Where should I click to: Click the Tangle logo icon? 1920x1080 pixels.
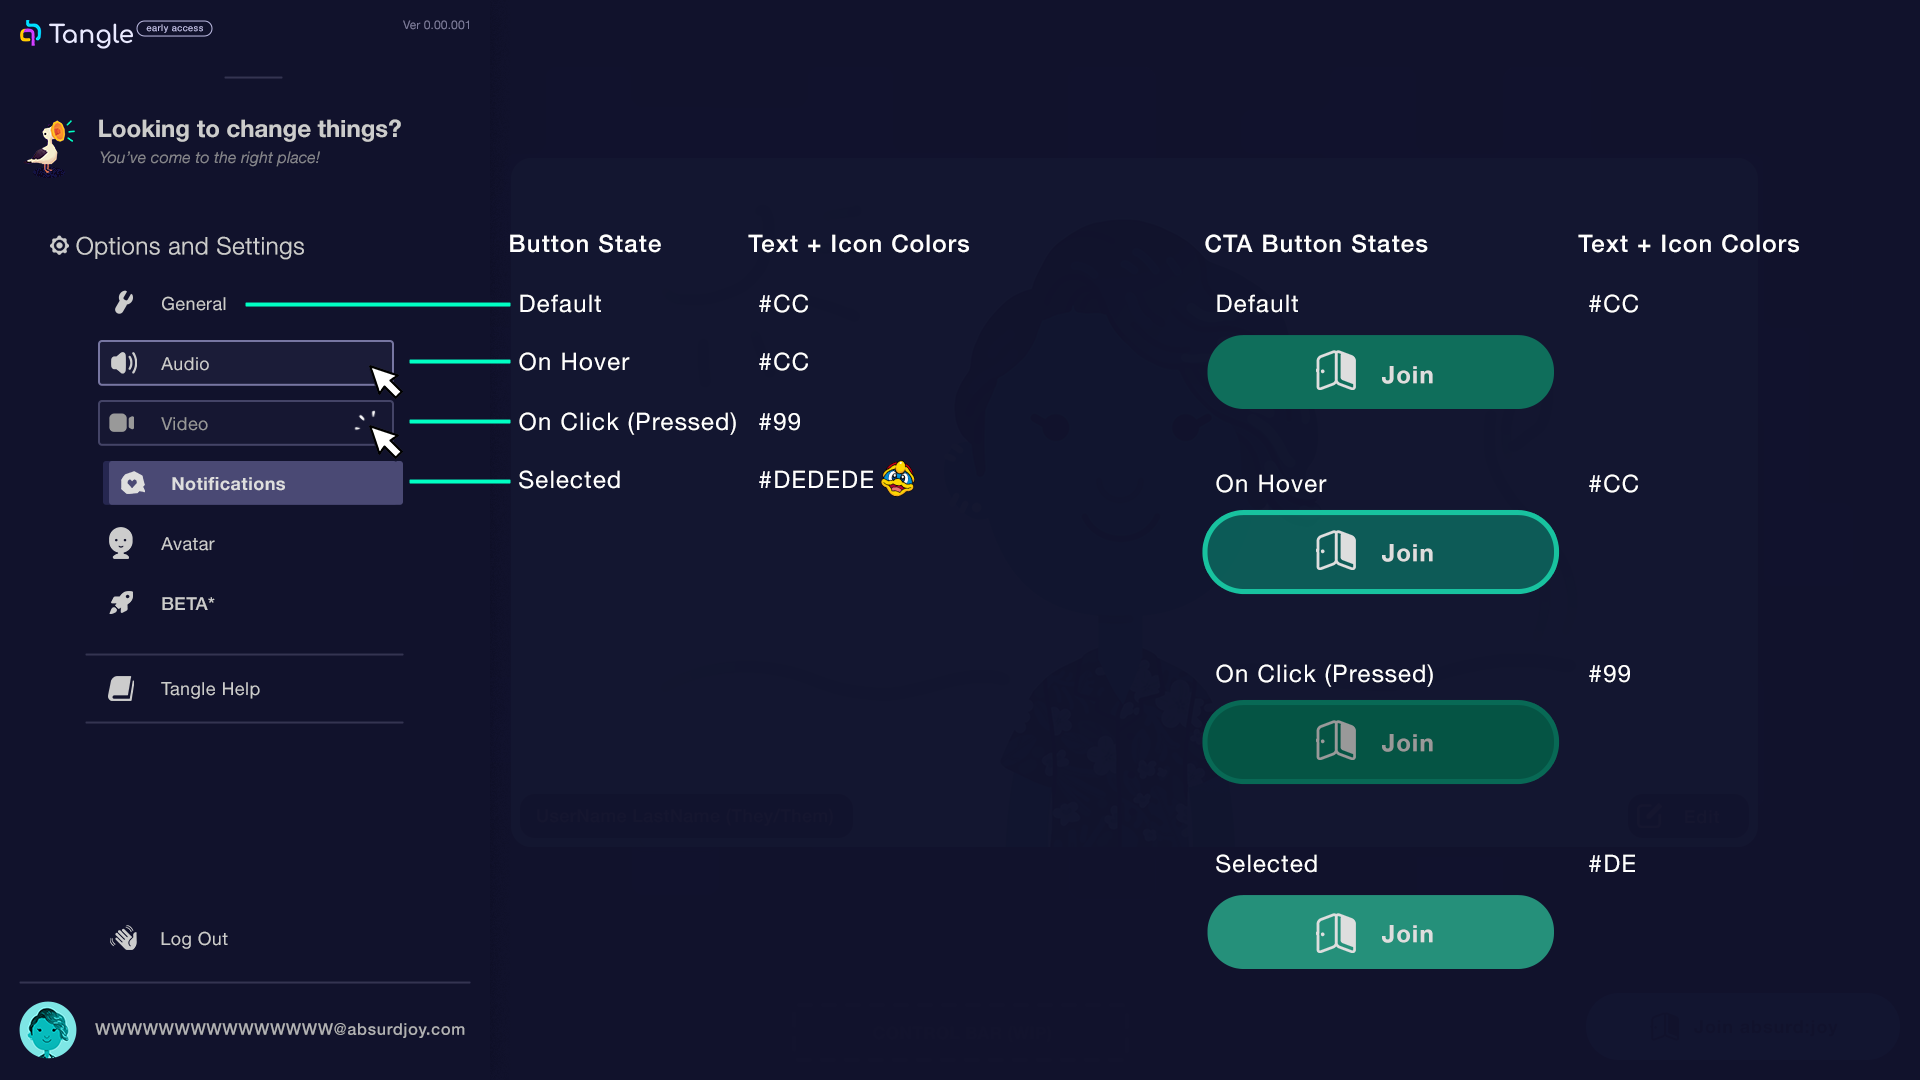point(31,33)
